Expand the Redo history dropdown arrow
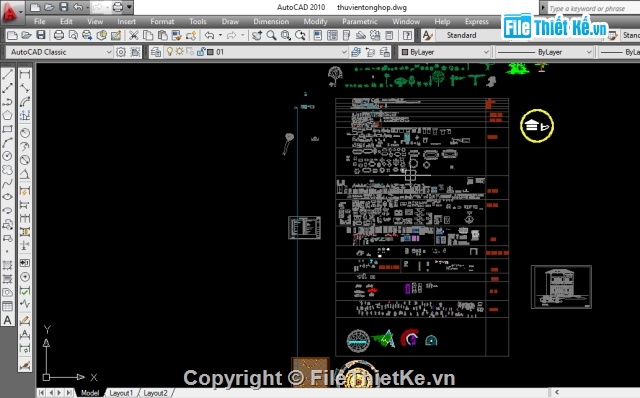The image size is (640, 398). click(242, 36)
